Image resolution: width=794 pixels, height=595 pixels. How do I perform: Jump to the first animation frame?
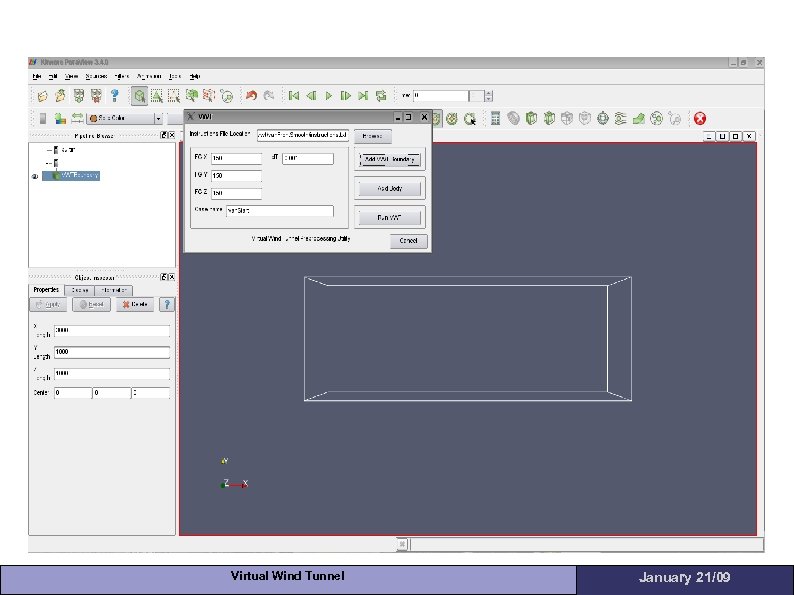point(294,95)
